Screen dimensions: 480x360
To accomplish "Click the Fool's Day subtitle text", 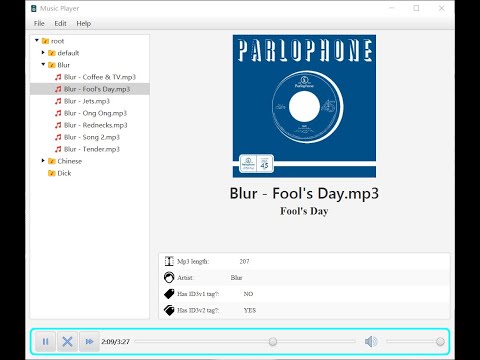I will [x=304, y=211].
